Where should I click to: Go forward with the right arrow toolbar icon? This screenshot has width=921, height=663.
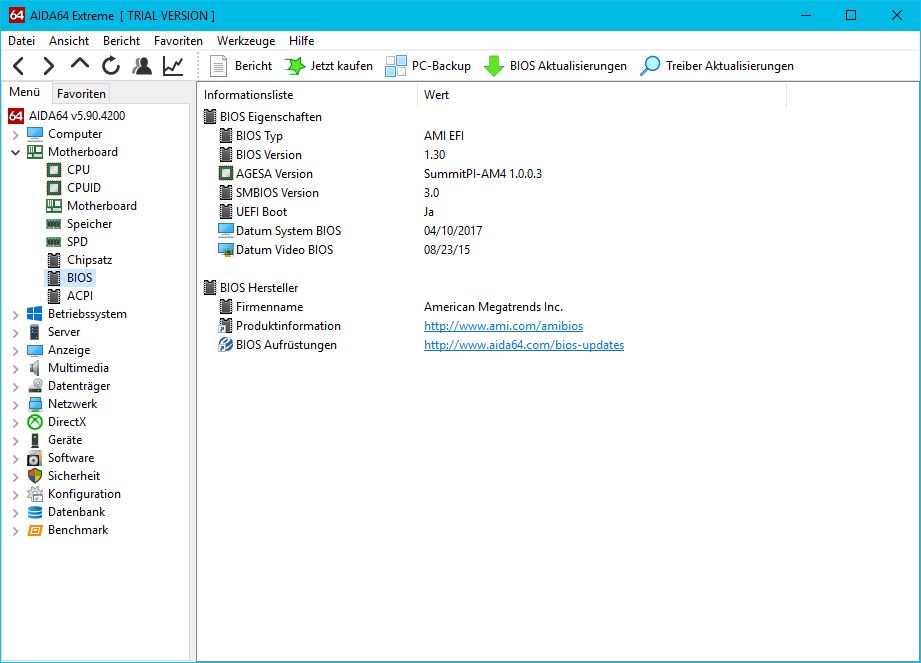tap(49, 66)
